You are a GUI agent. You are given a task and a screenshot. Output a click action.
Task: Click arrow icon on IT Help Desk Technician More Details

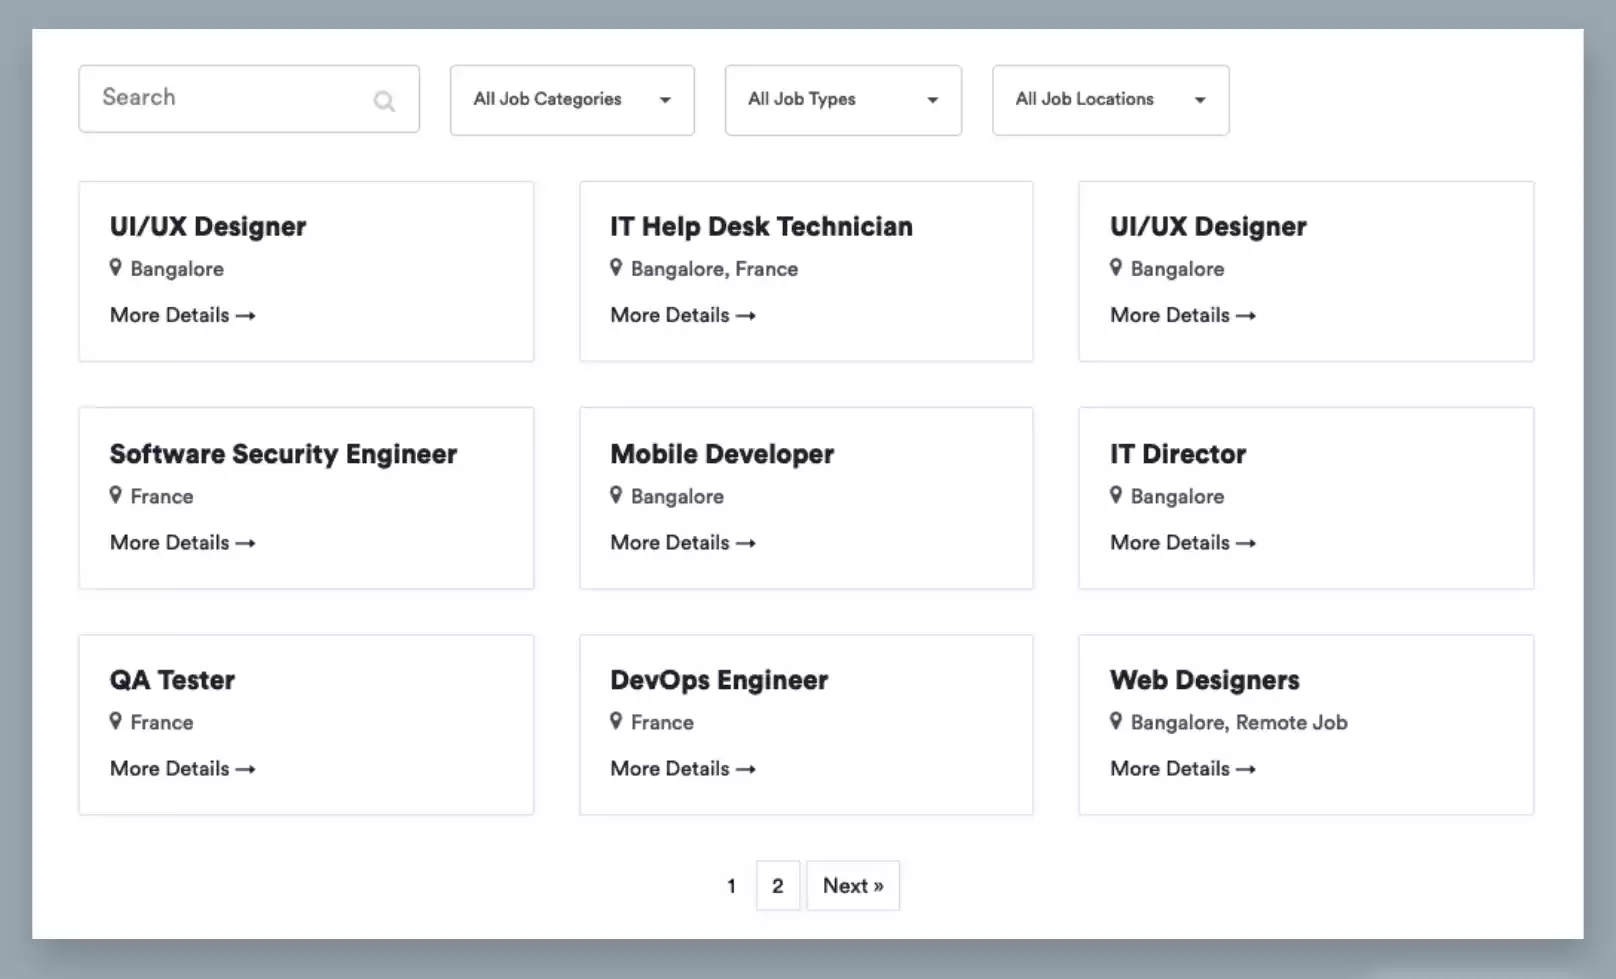point(746,316)
